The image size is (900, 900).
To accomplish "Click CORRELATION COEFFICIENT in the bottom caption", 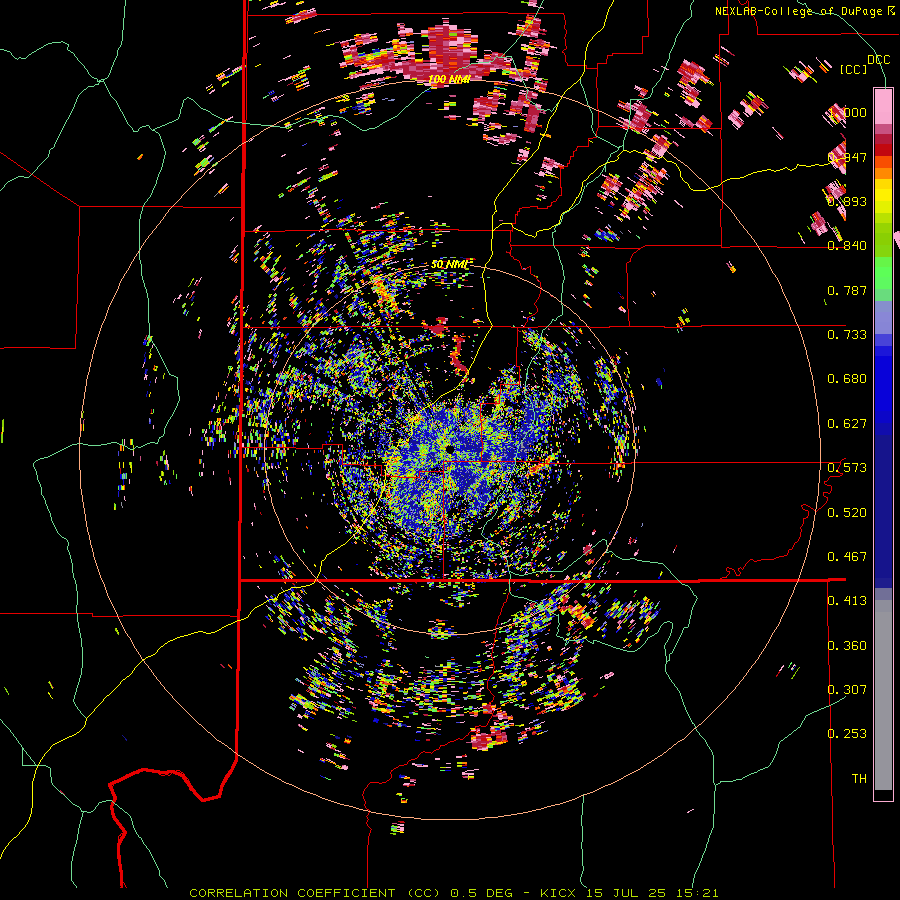I will coord(292,893).
